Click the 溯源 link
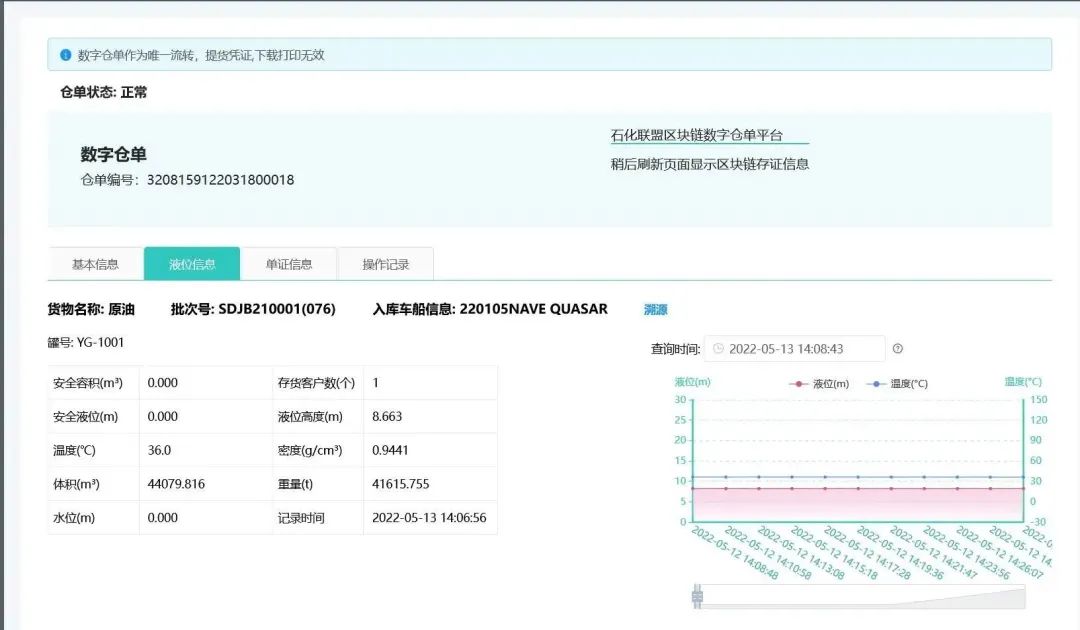The image size is (1080, 630). (x=653, y=309)
